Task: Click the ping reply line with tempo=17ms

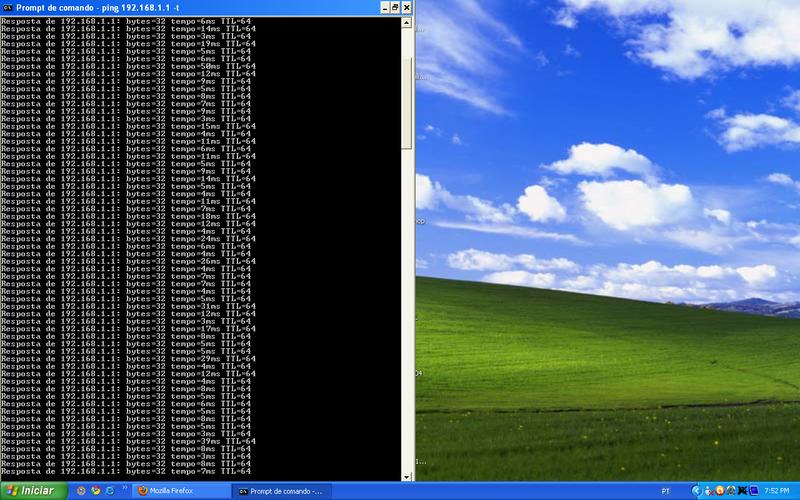Action: point(129,329)
